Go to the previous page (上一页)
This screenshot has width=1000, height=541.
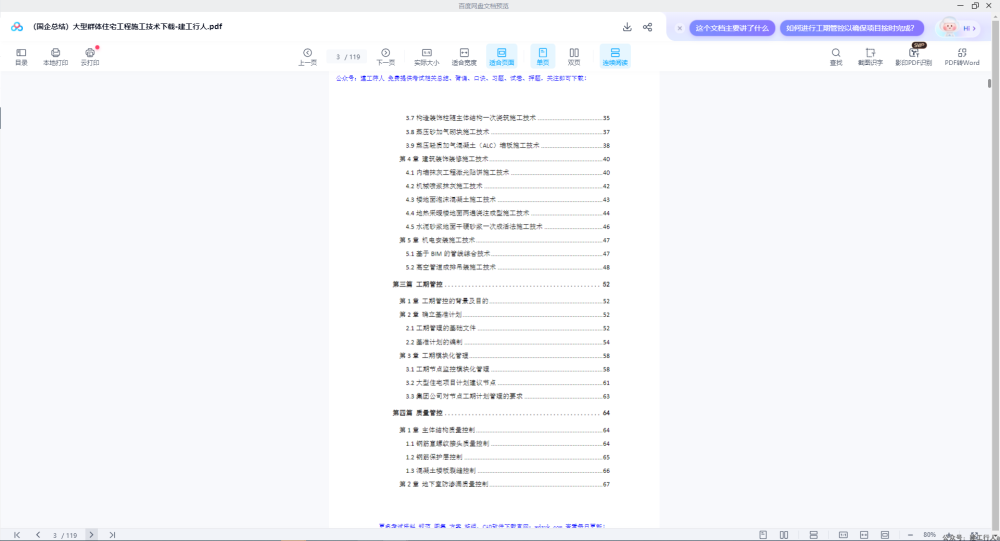click(x=307, y=57)
